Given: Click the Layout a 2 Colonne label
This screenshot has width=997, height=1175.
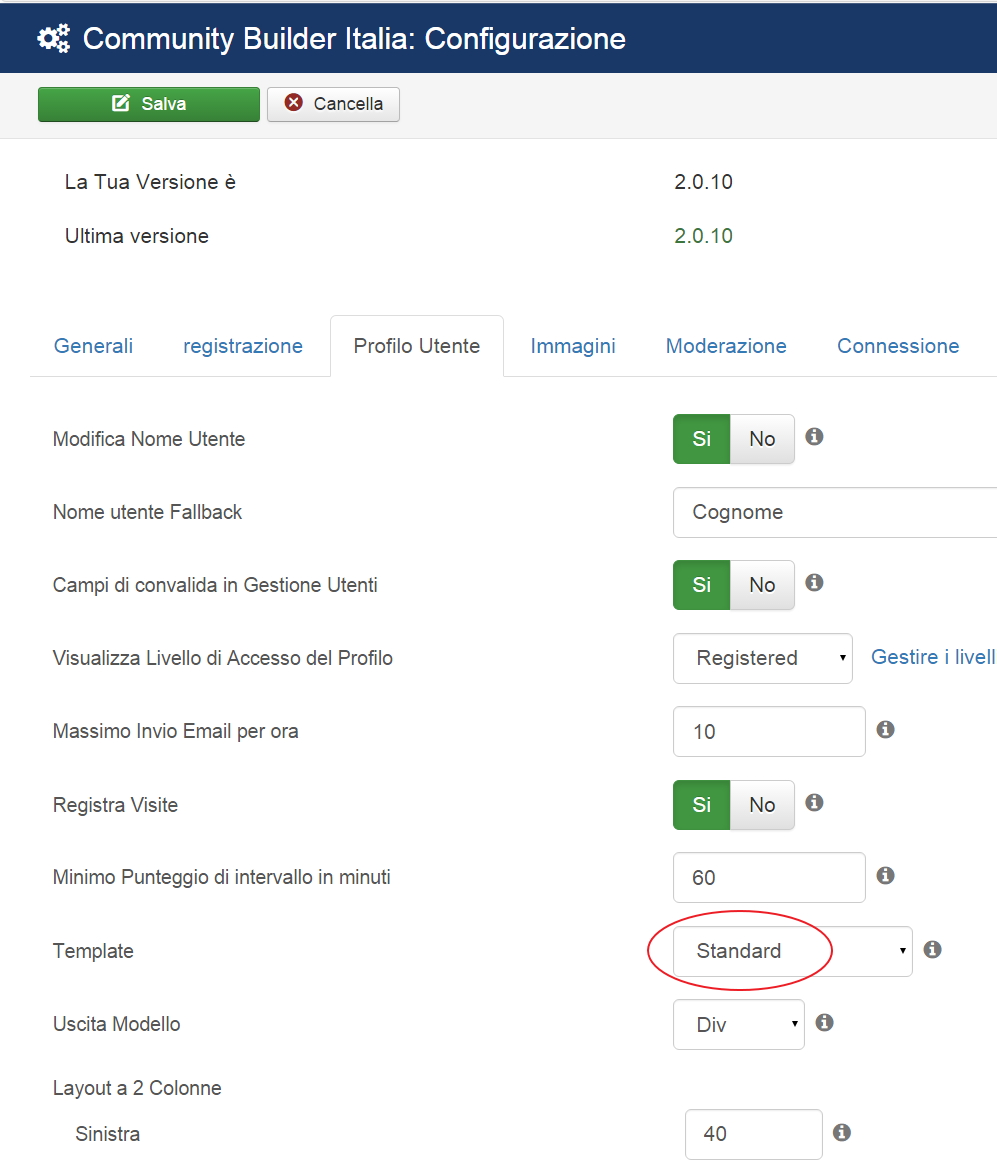Looking at the screenshot, I should (137, 1088).
